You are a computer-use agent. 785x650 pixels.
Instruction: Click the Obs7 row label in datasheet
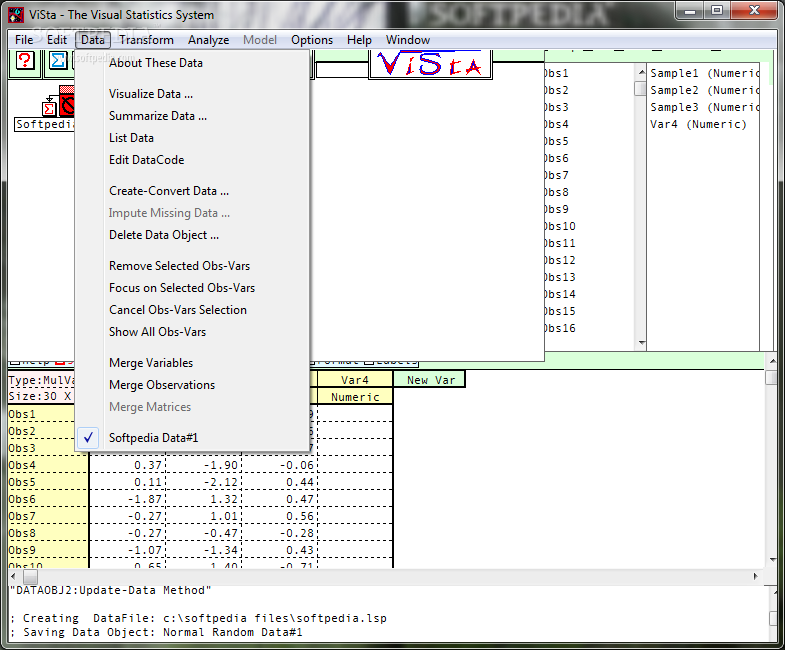click(x=48, y=516)
